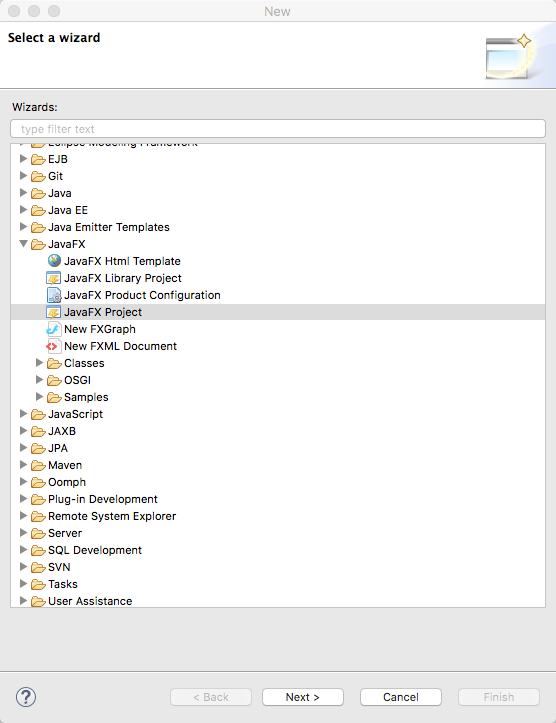Click the JavaScript folder icon

coord(38,415)
